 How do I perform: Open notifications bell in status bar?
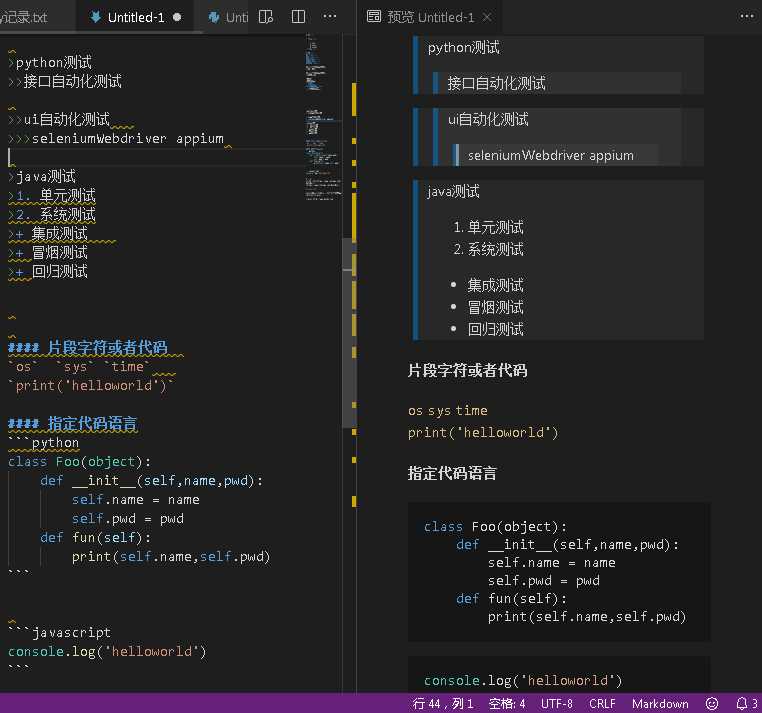click(746, 703)
